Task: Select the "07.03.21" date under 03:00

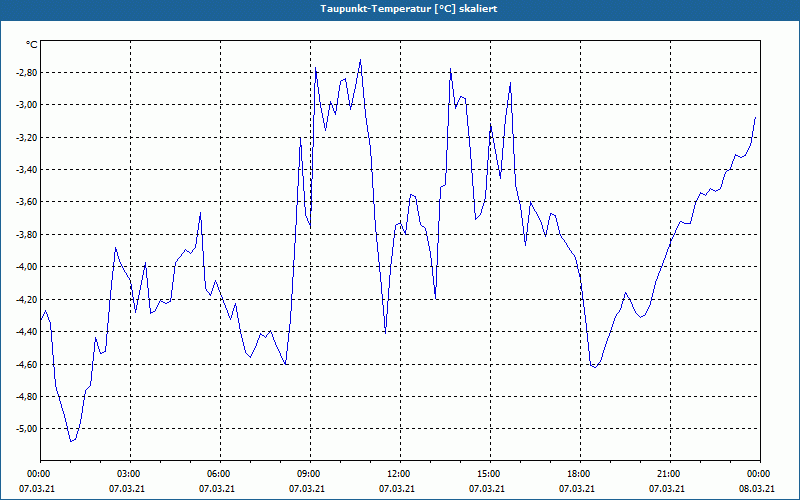Action: click(x=127, y=488)
